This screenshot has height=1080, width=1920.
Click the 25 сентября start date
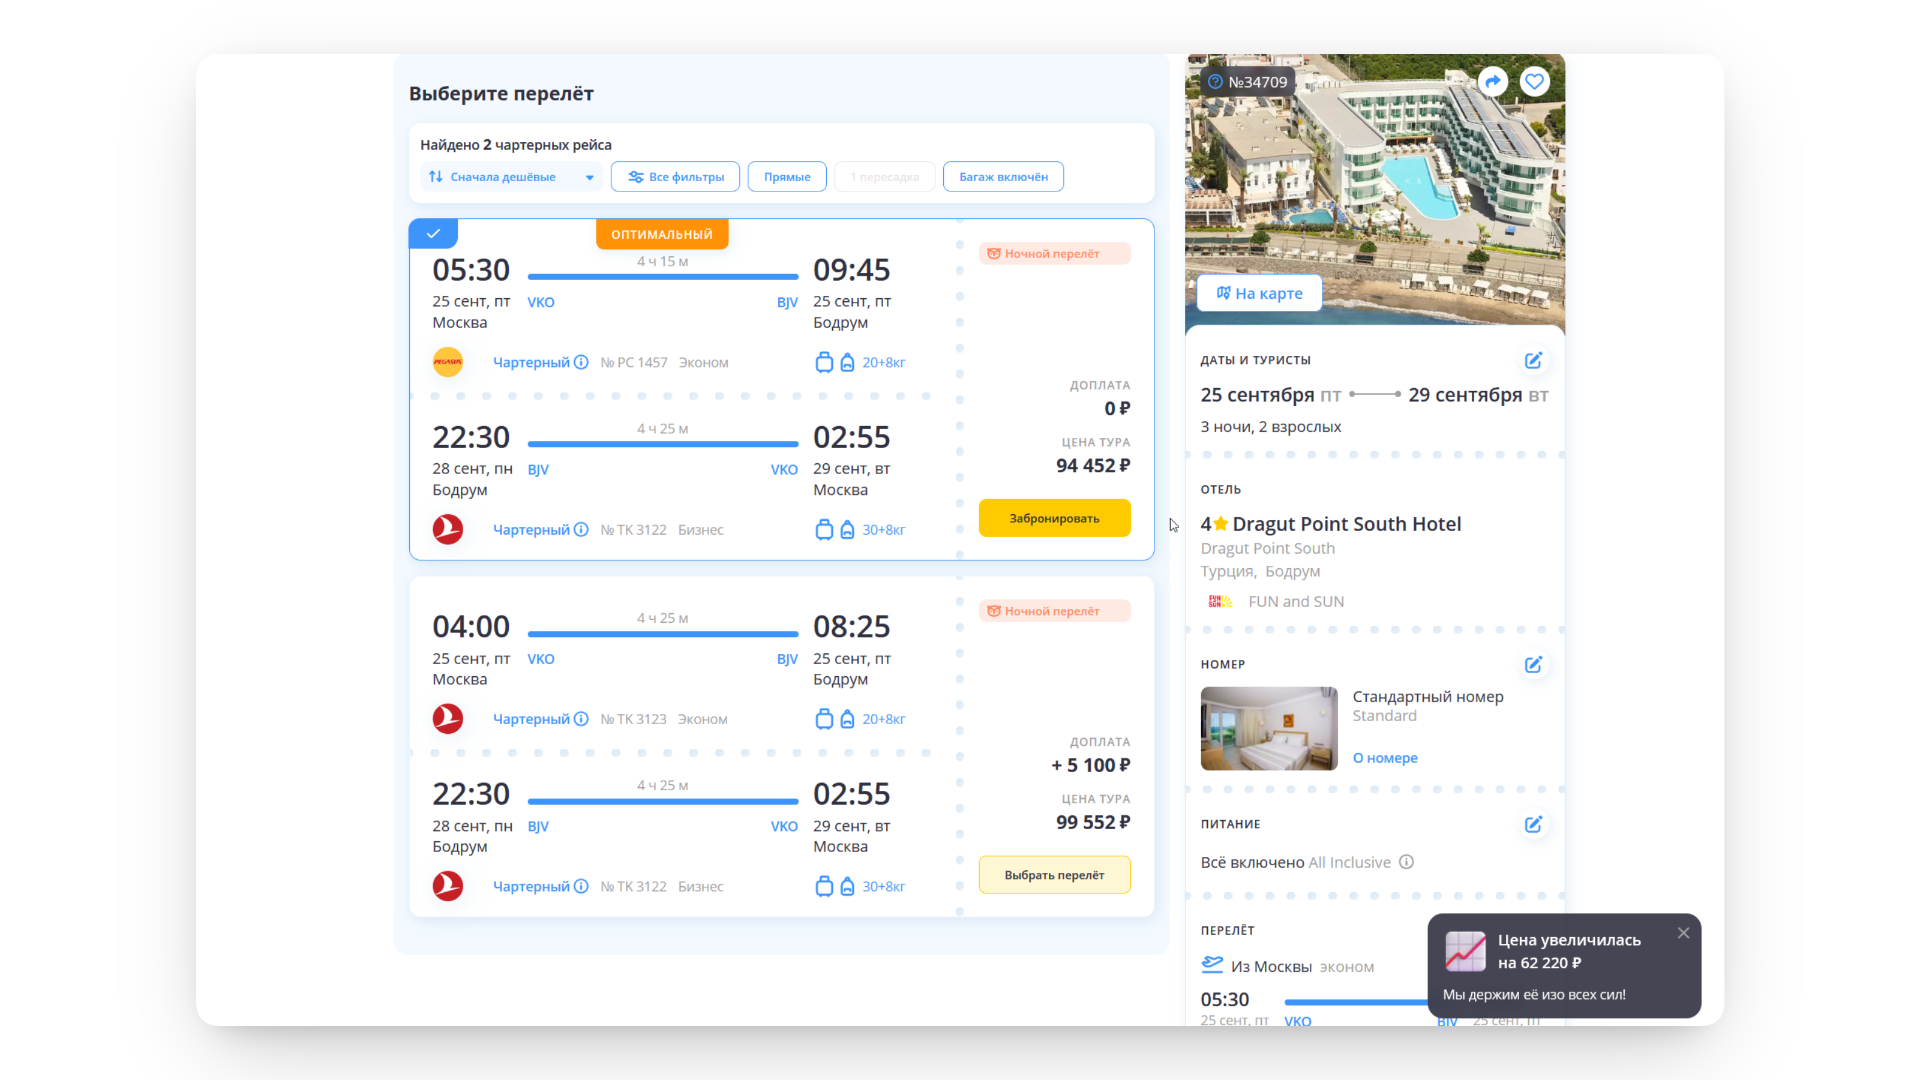coord(1257,395)
